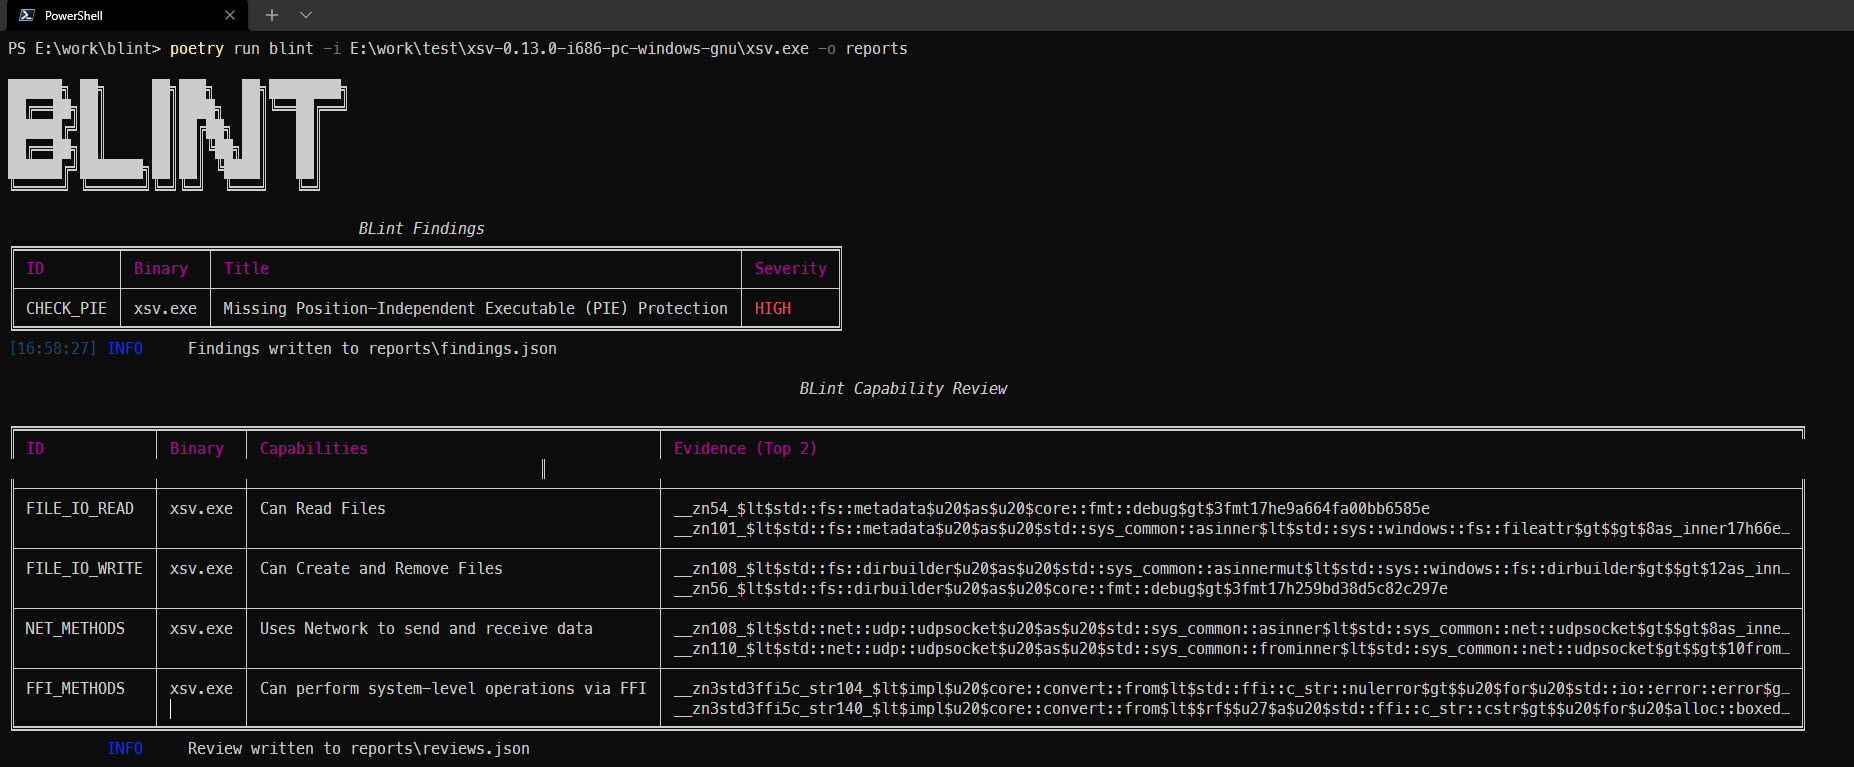This screenshot has width=1854, height=767.
Task: Click xsv.exe in the CHECK_PIE row
Action: 165,309
